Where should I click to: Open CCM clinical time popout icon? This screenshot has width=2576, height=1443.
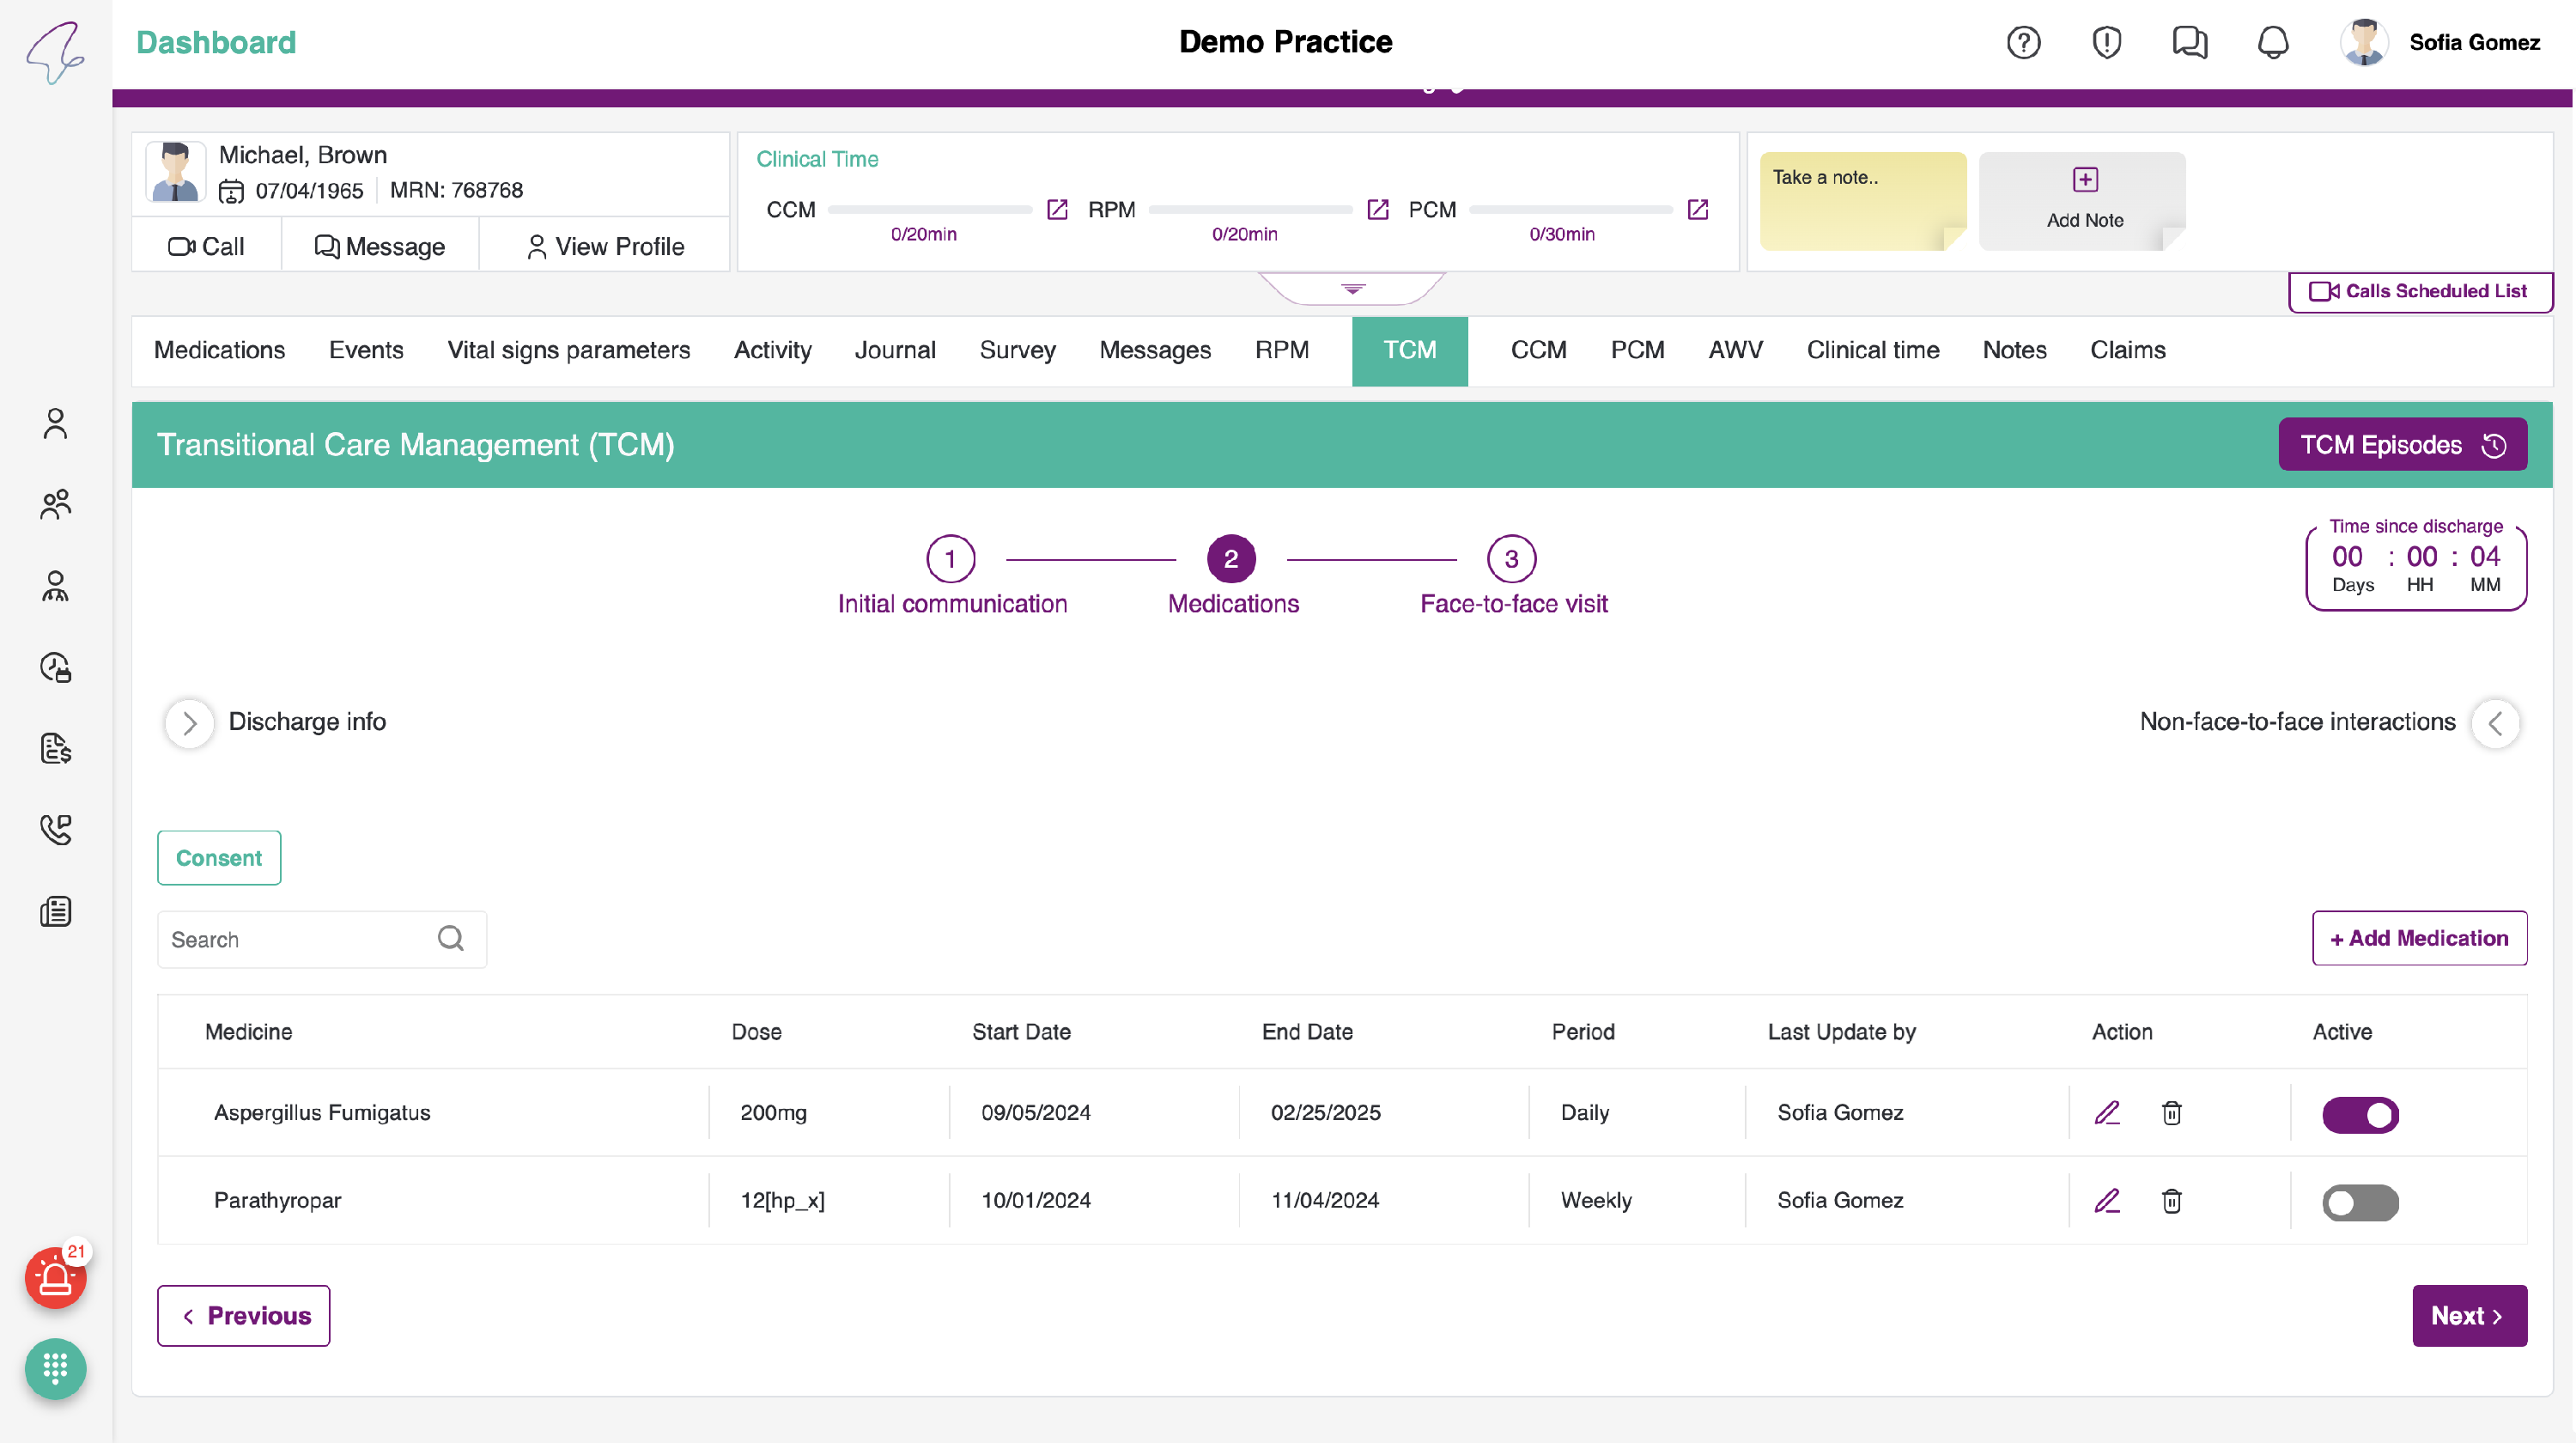click(x=1057, y=209)
